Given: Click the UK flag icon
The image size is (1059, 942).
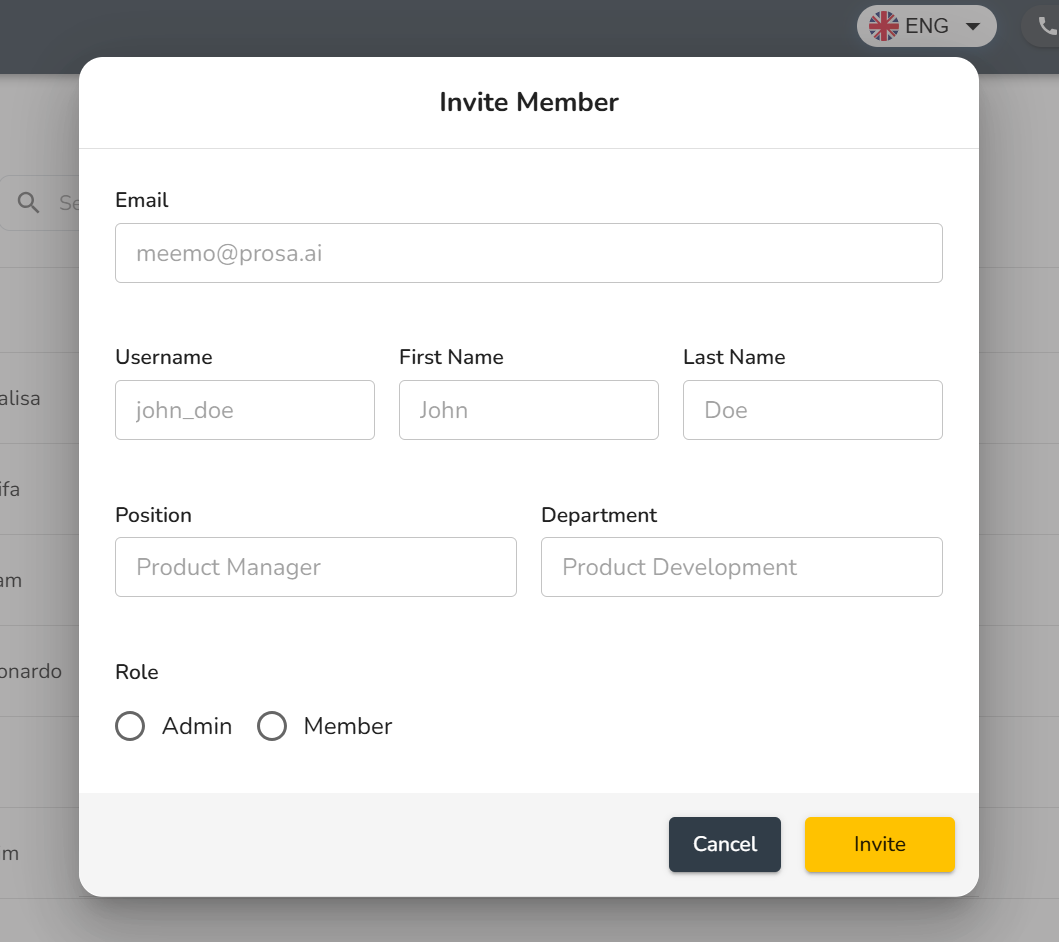Looking at the screenshot, I should point(884,26).
